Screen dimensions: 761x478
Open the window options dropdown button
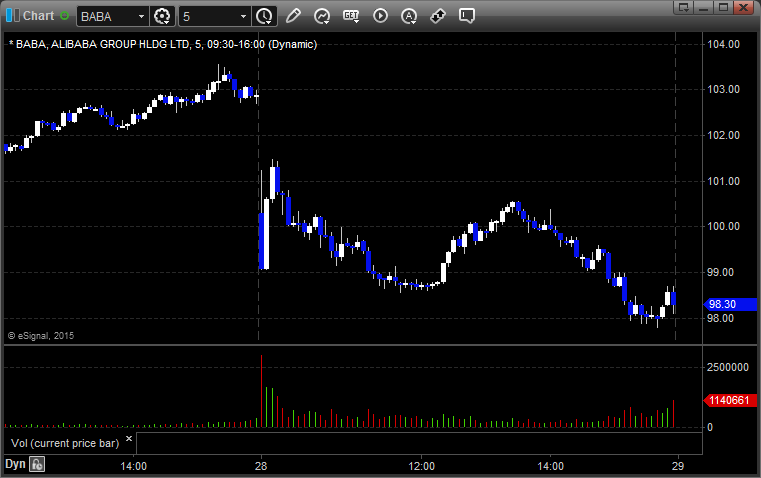(x=683, y=7)
